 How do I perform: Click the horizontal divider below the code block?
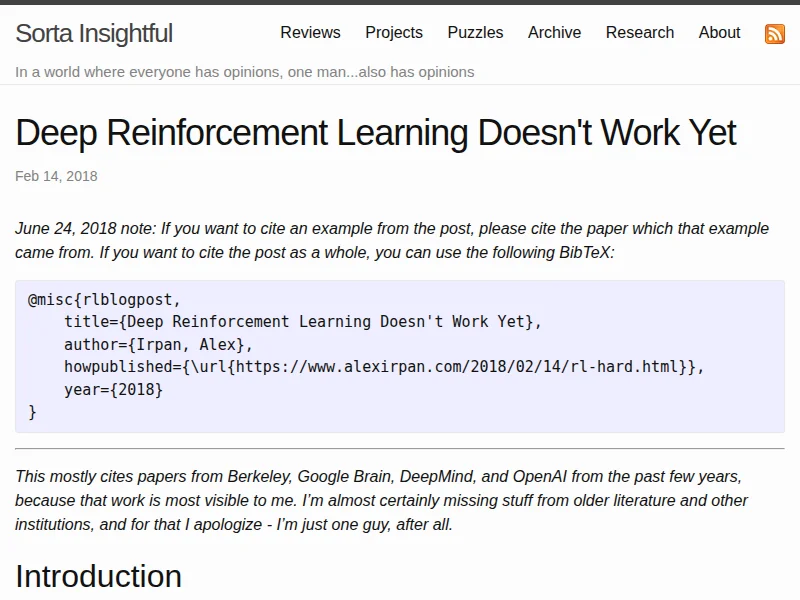(400, 449)
